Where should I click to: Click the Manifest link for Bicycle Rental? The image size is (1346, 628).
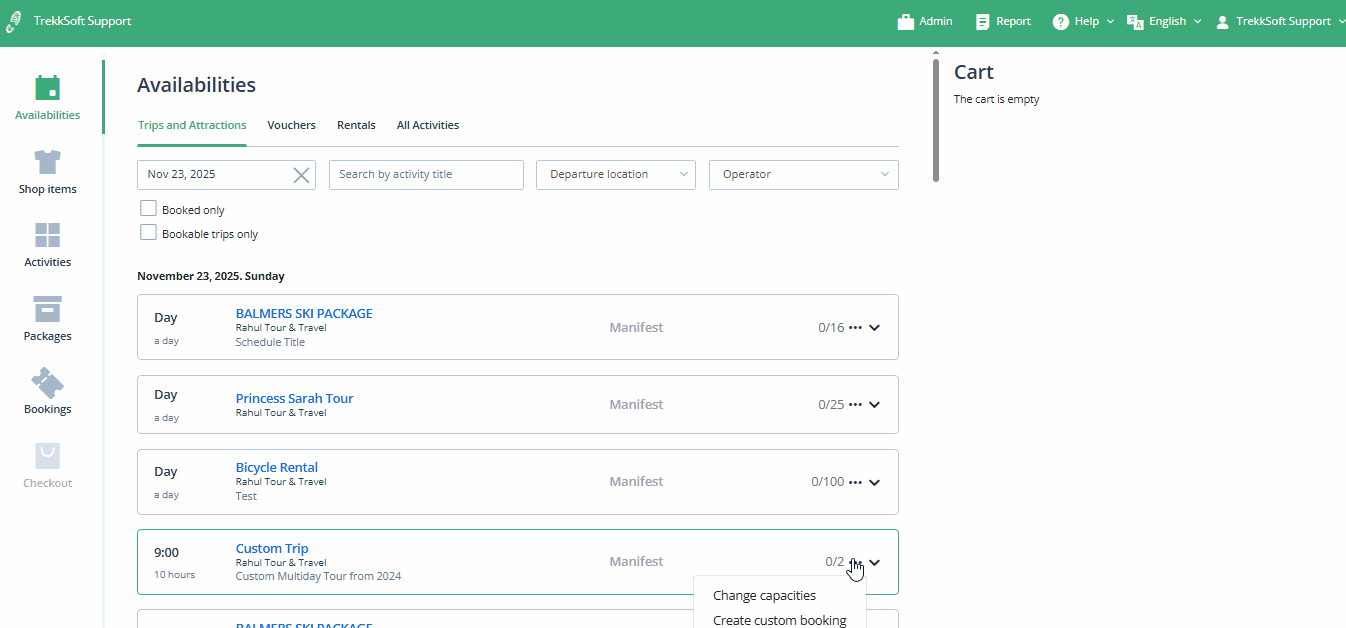(636, 481)
